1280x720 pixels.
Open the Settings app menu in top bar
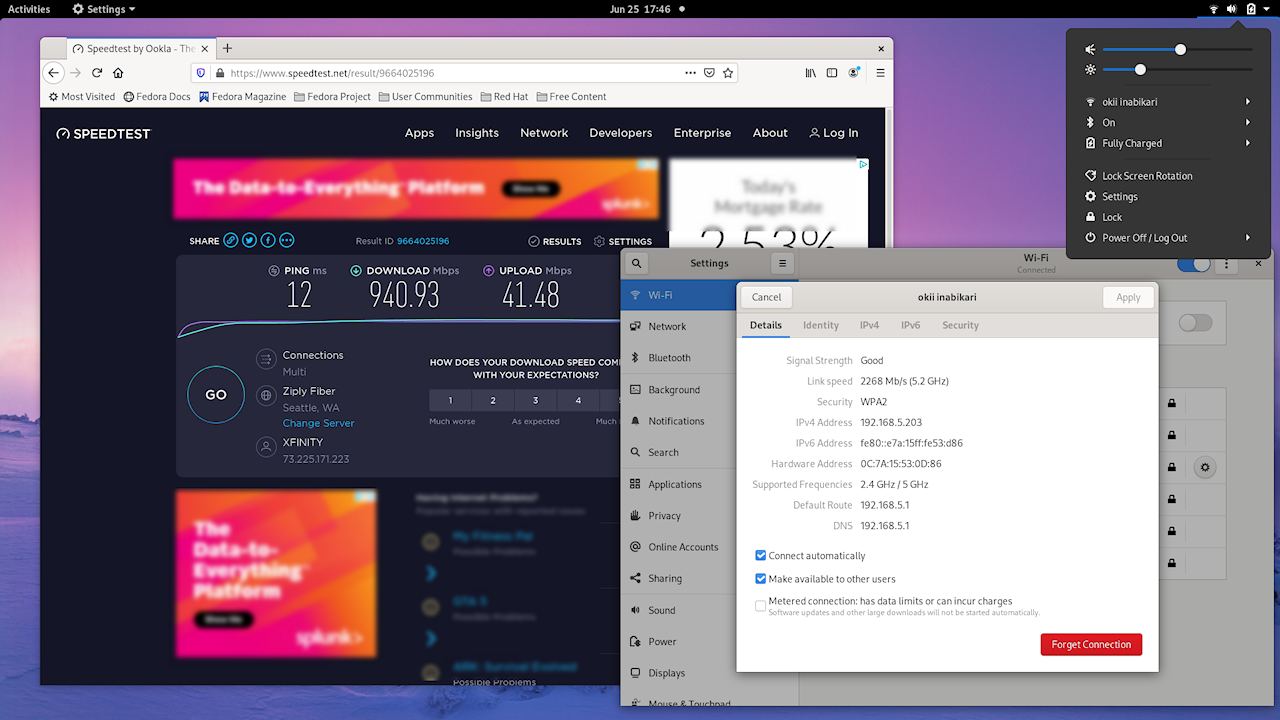pyautogui.click(x=104, y=9)
